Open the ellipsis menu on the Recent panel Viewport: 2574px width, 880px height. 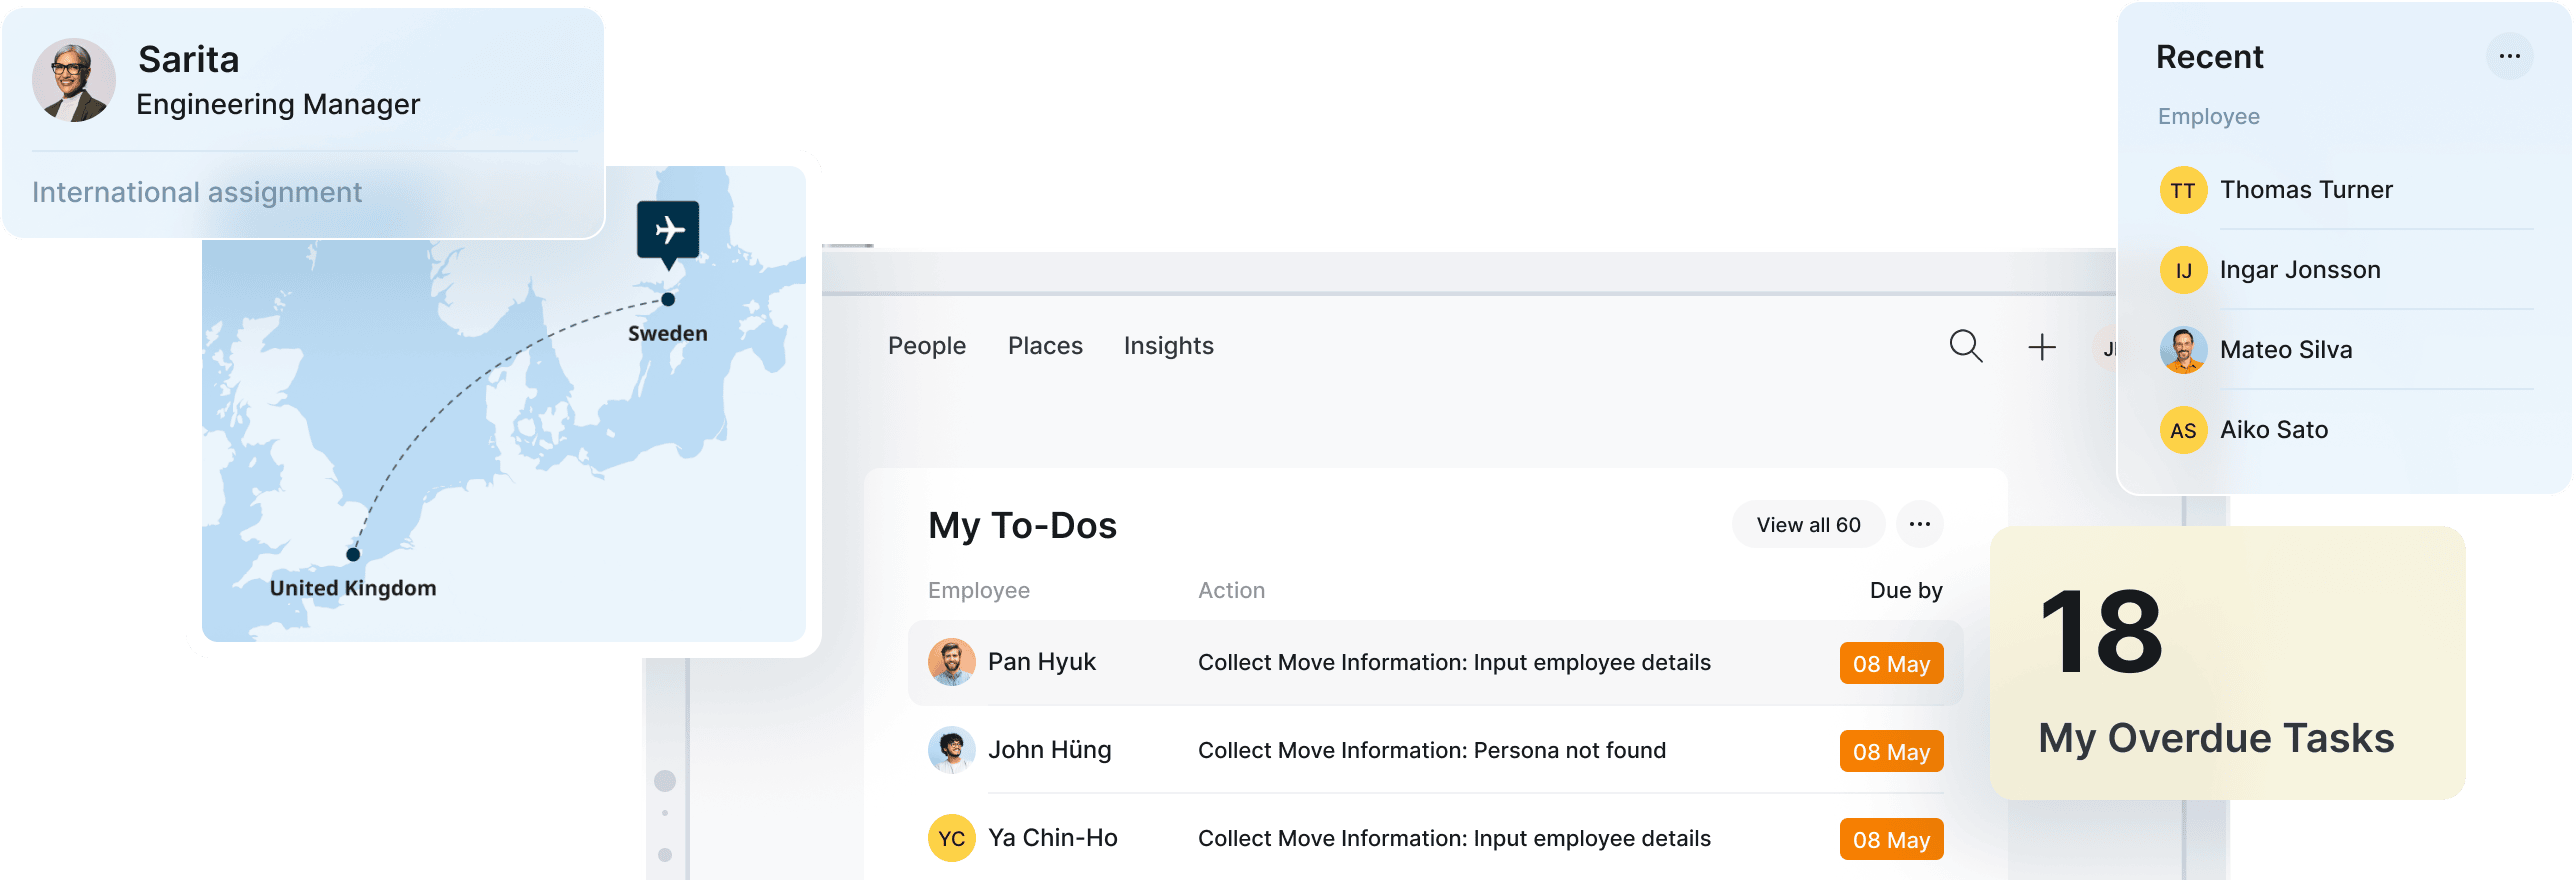coord(2511,57)
